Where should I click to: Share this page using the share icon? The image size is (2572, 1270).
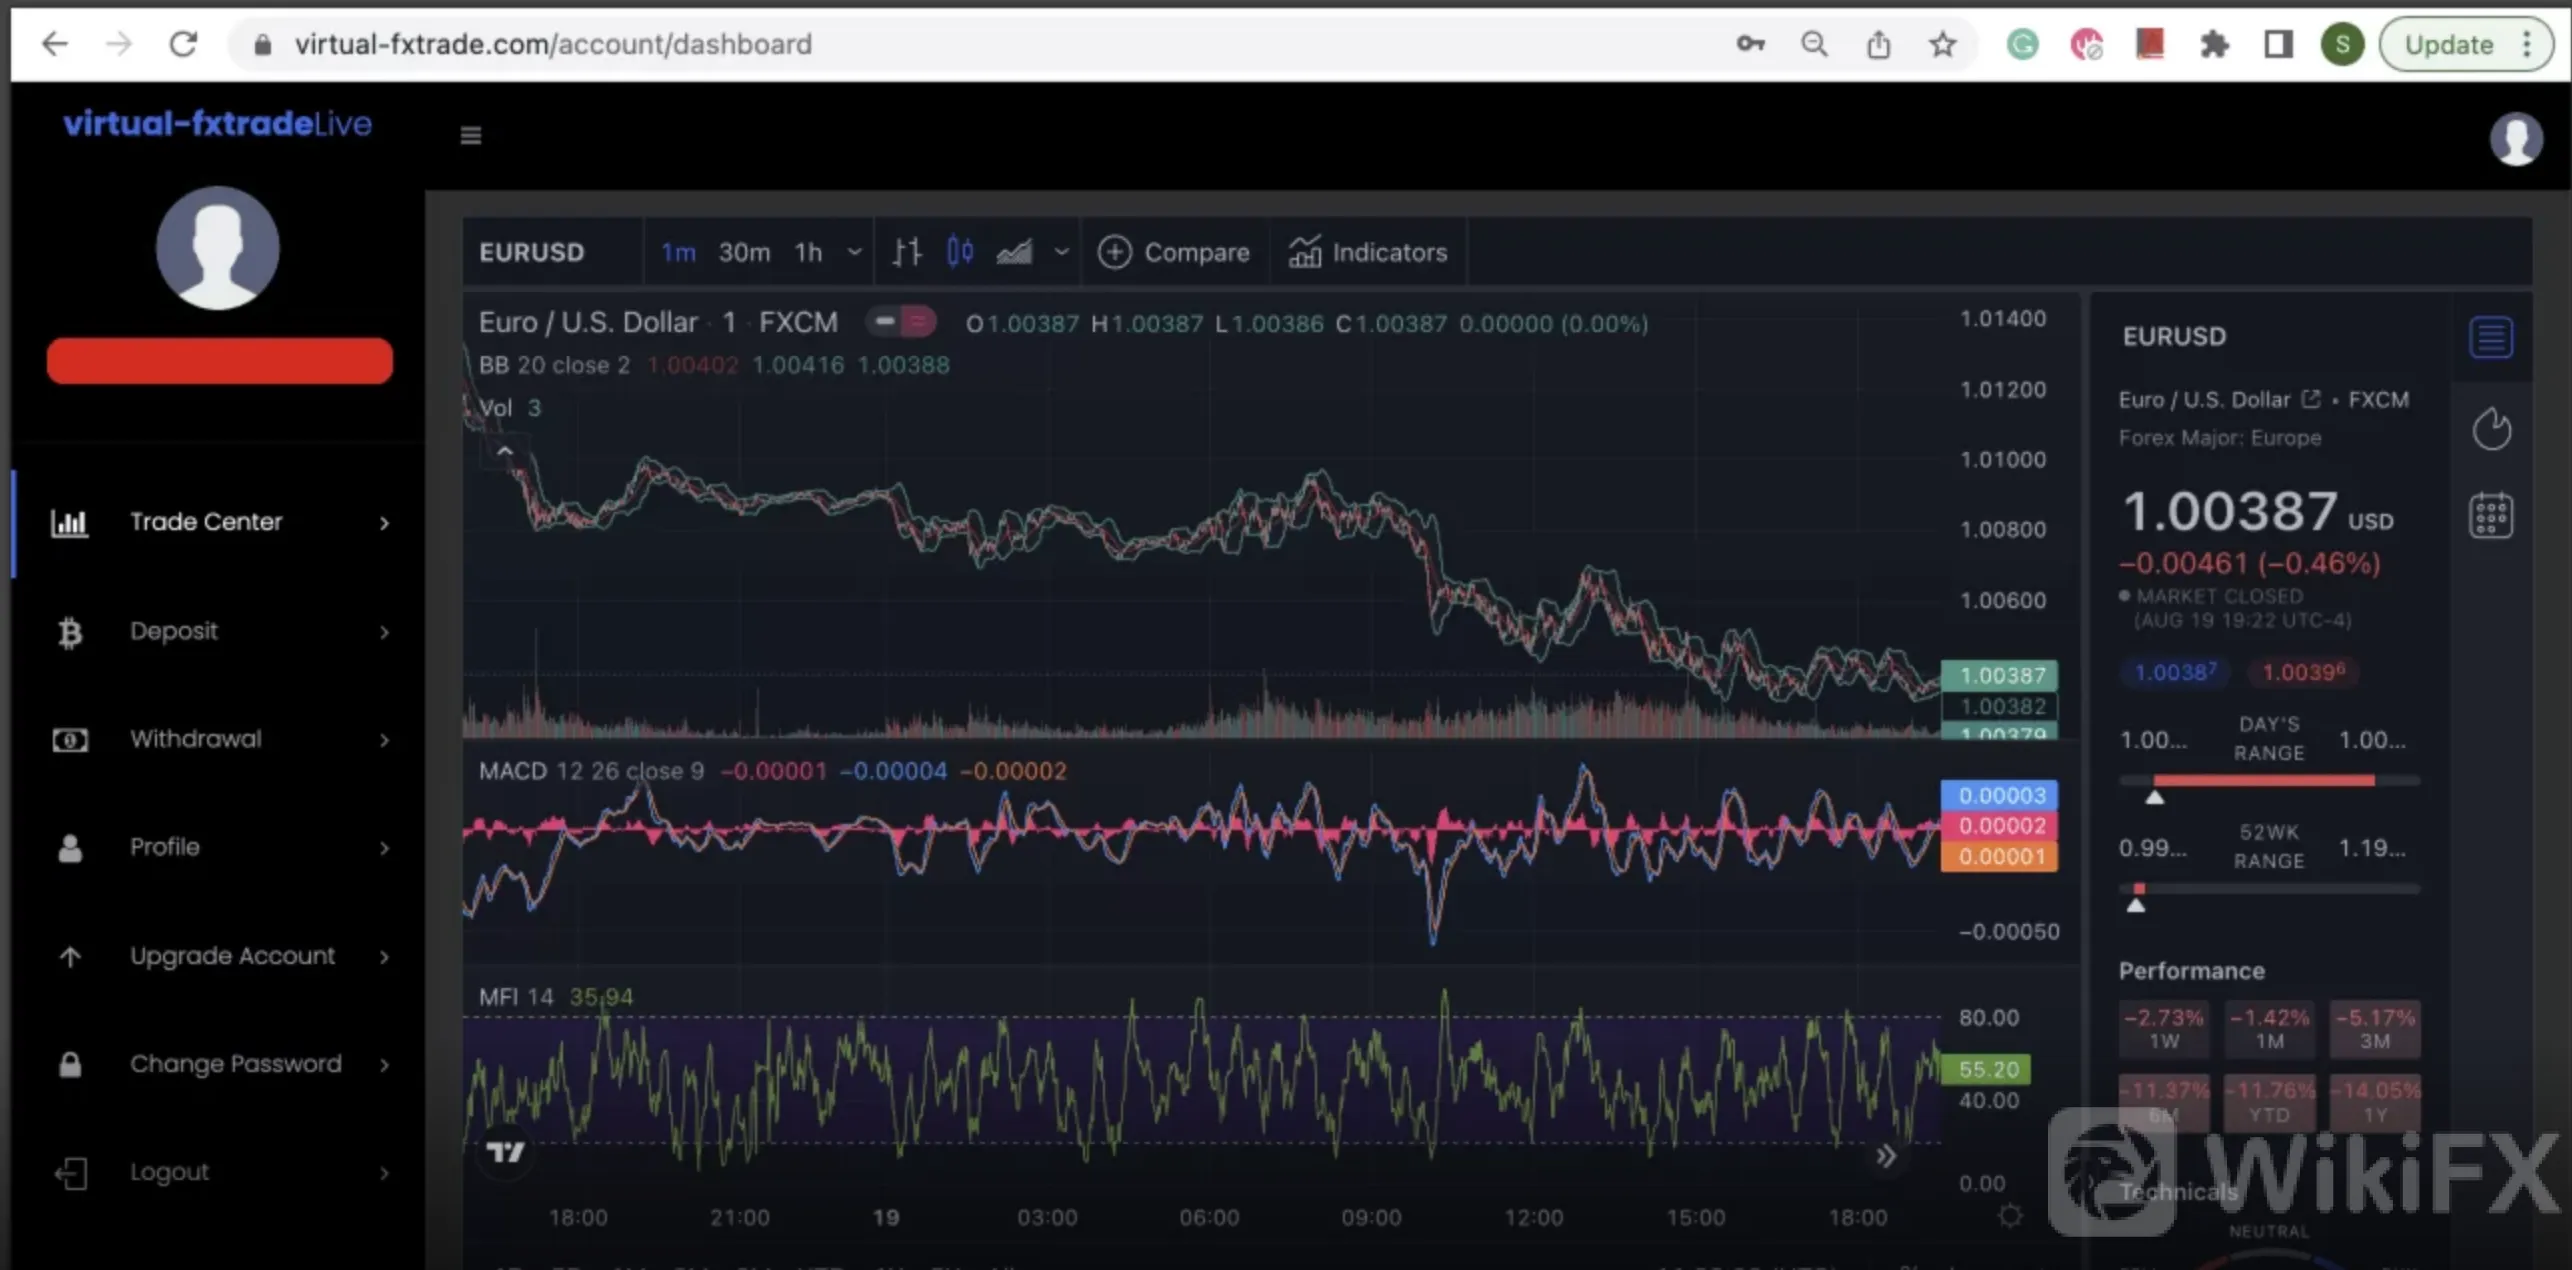1878,44
